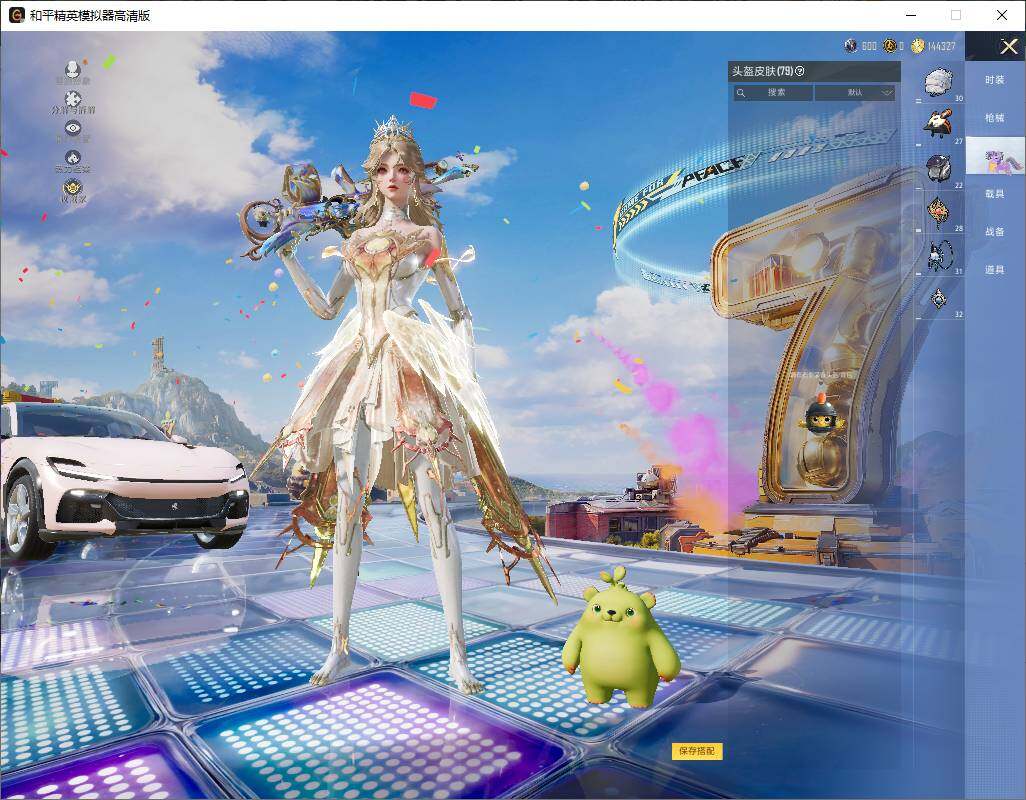Switch to the 道具 tab
Image resolution: width=1026 pixels, height=800 pixels.
click(995, 270)
